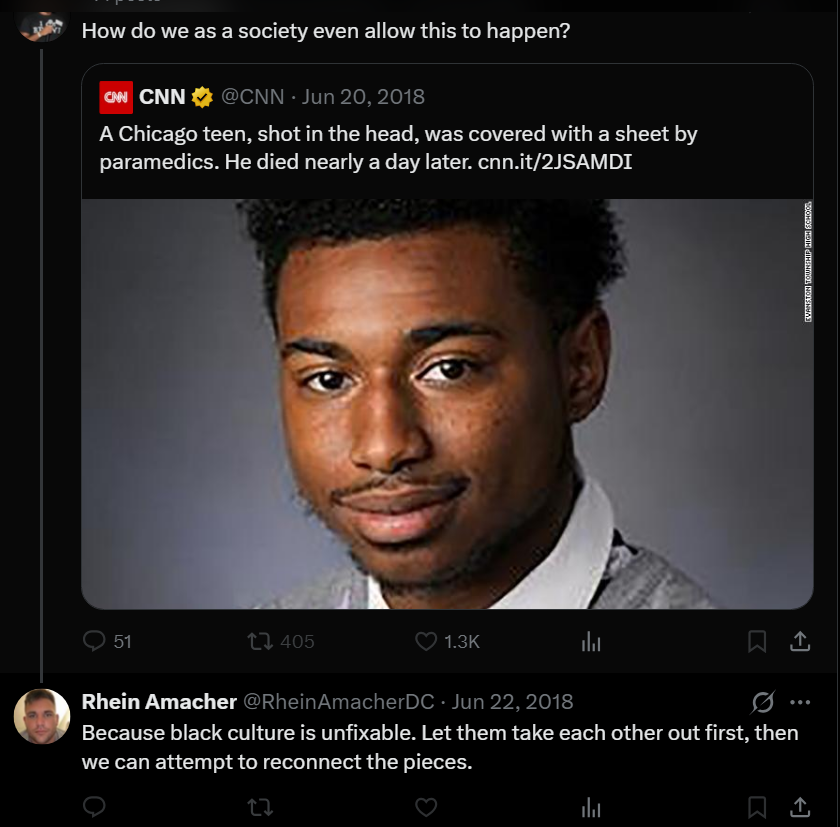840x827 pixels.
Task: Bookmark Rhein Amacher's reply
Action: (x=757, y=807)
